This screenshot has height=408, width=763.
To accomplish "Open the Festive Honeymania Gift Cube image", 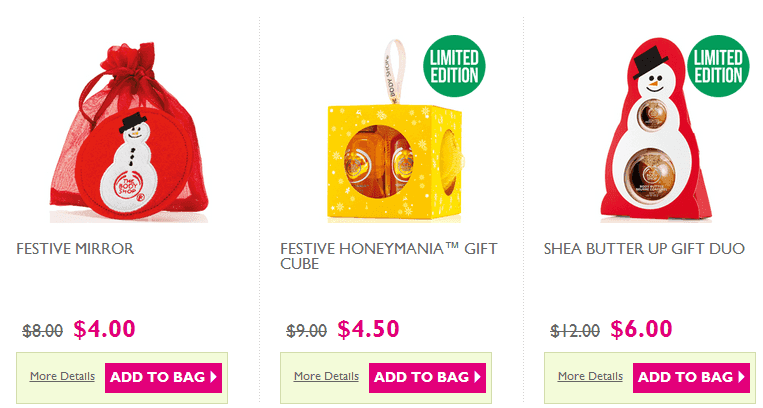I will 395,130.
